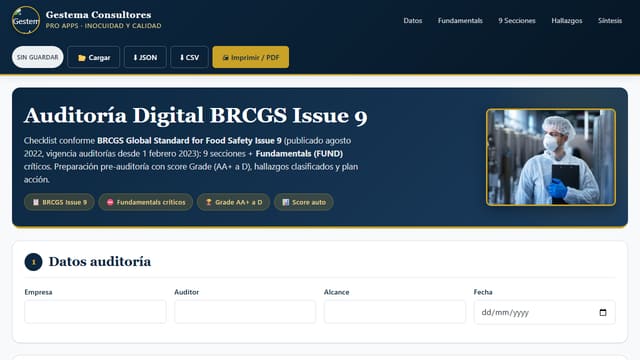
Task: Download the CSV export
Action: tap(189, 57)
